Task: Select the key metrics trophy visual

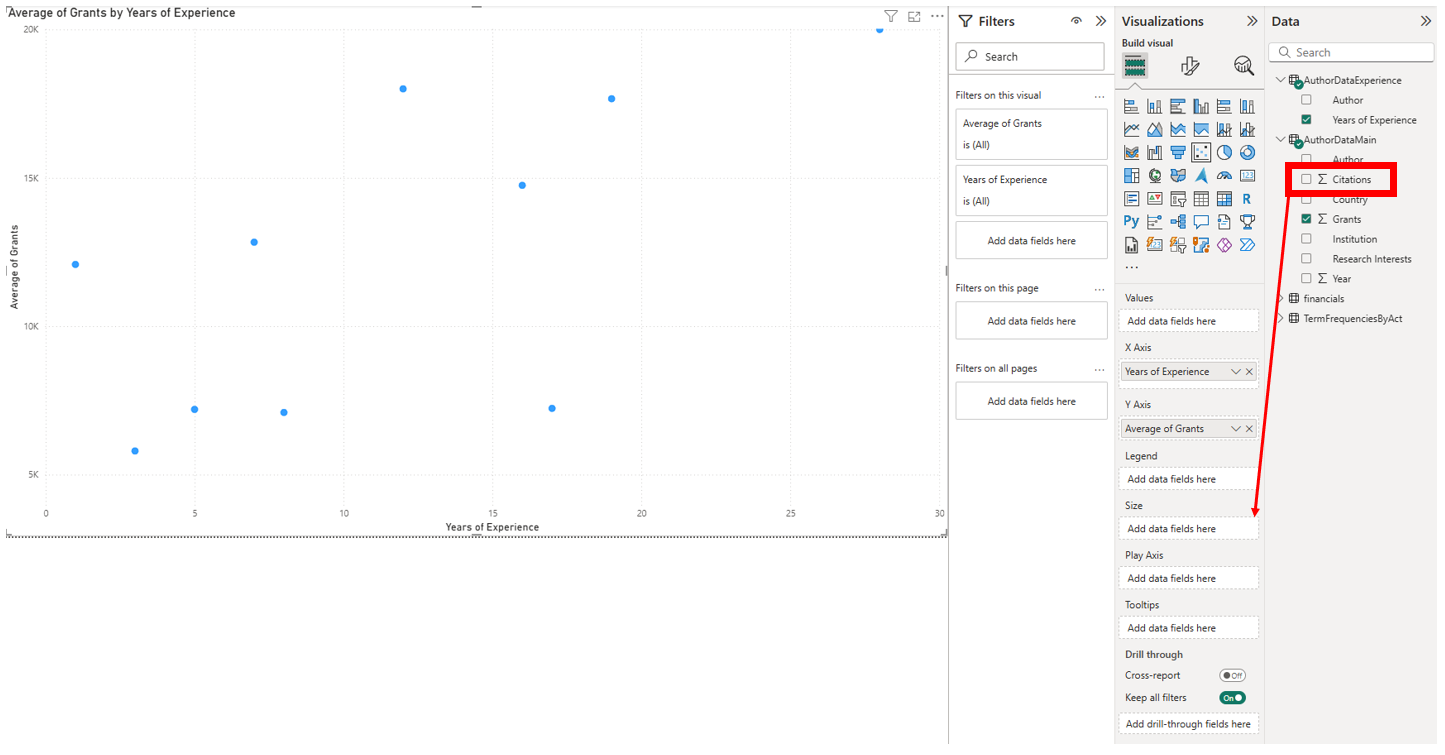Action: [x=1247, y=221]
